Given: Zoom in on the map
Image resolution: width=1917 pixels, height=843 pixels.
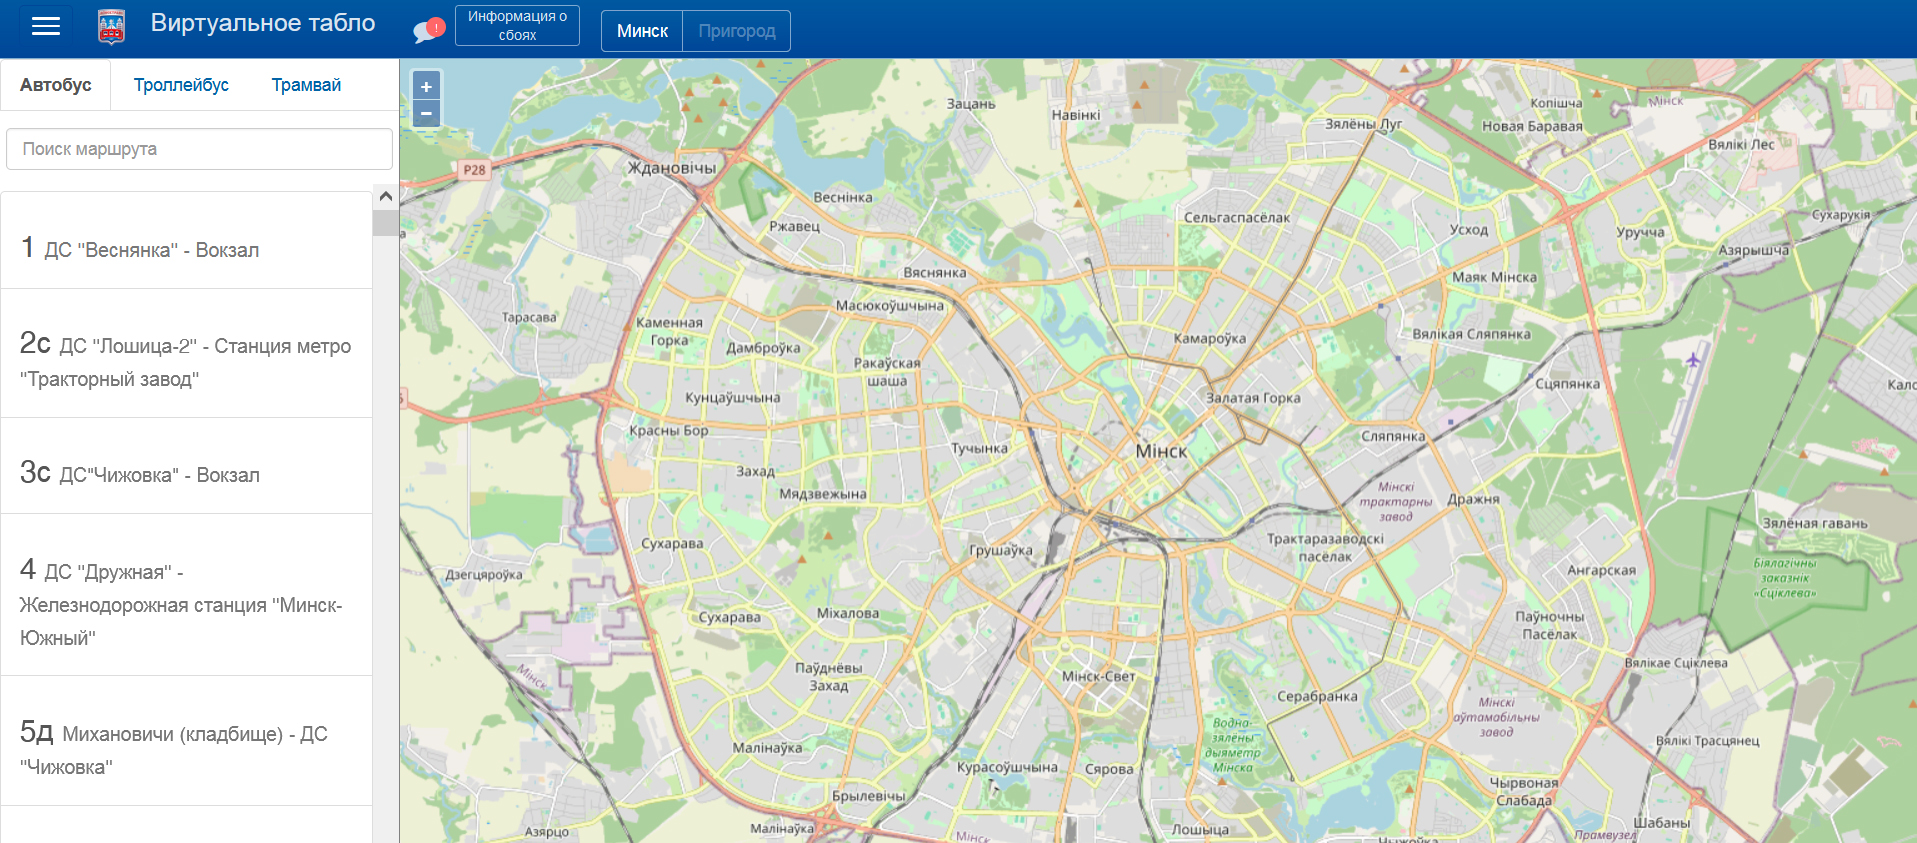Looking at the screenshot, I should pos(426,87).
